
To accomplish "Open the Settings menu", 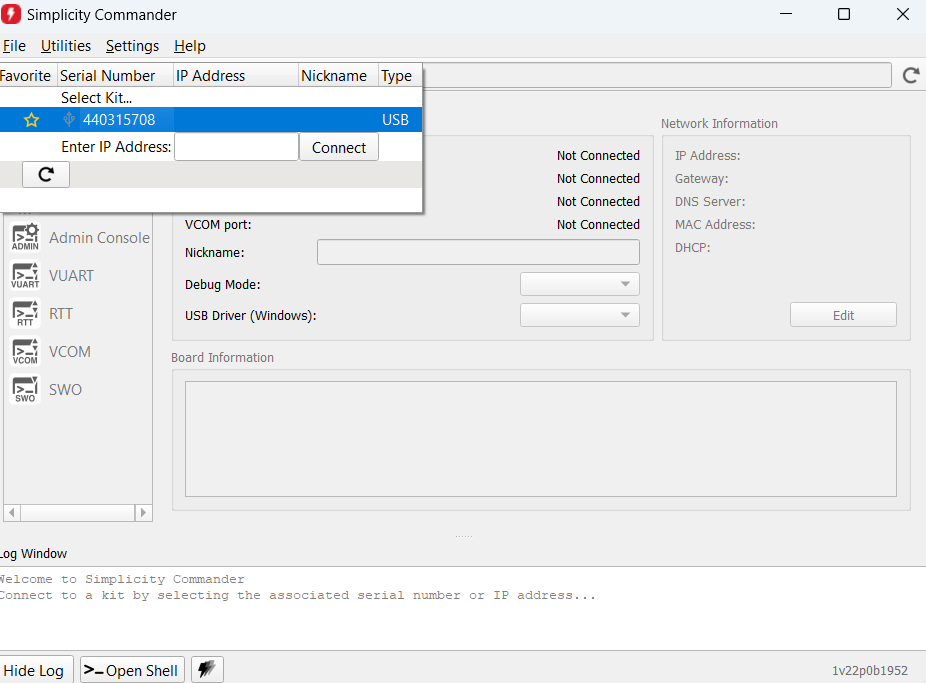I will click(132, 46).
